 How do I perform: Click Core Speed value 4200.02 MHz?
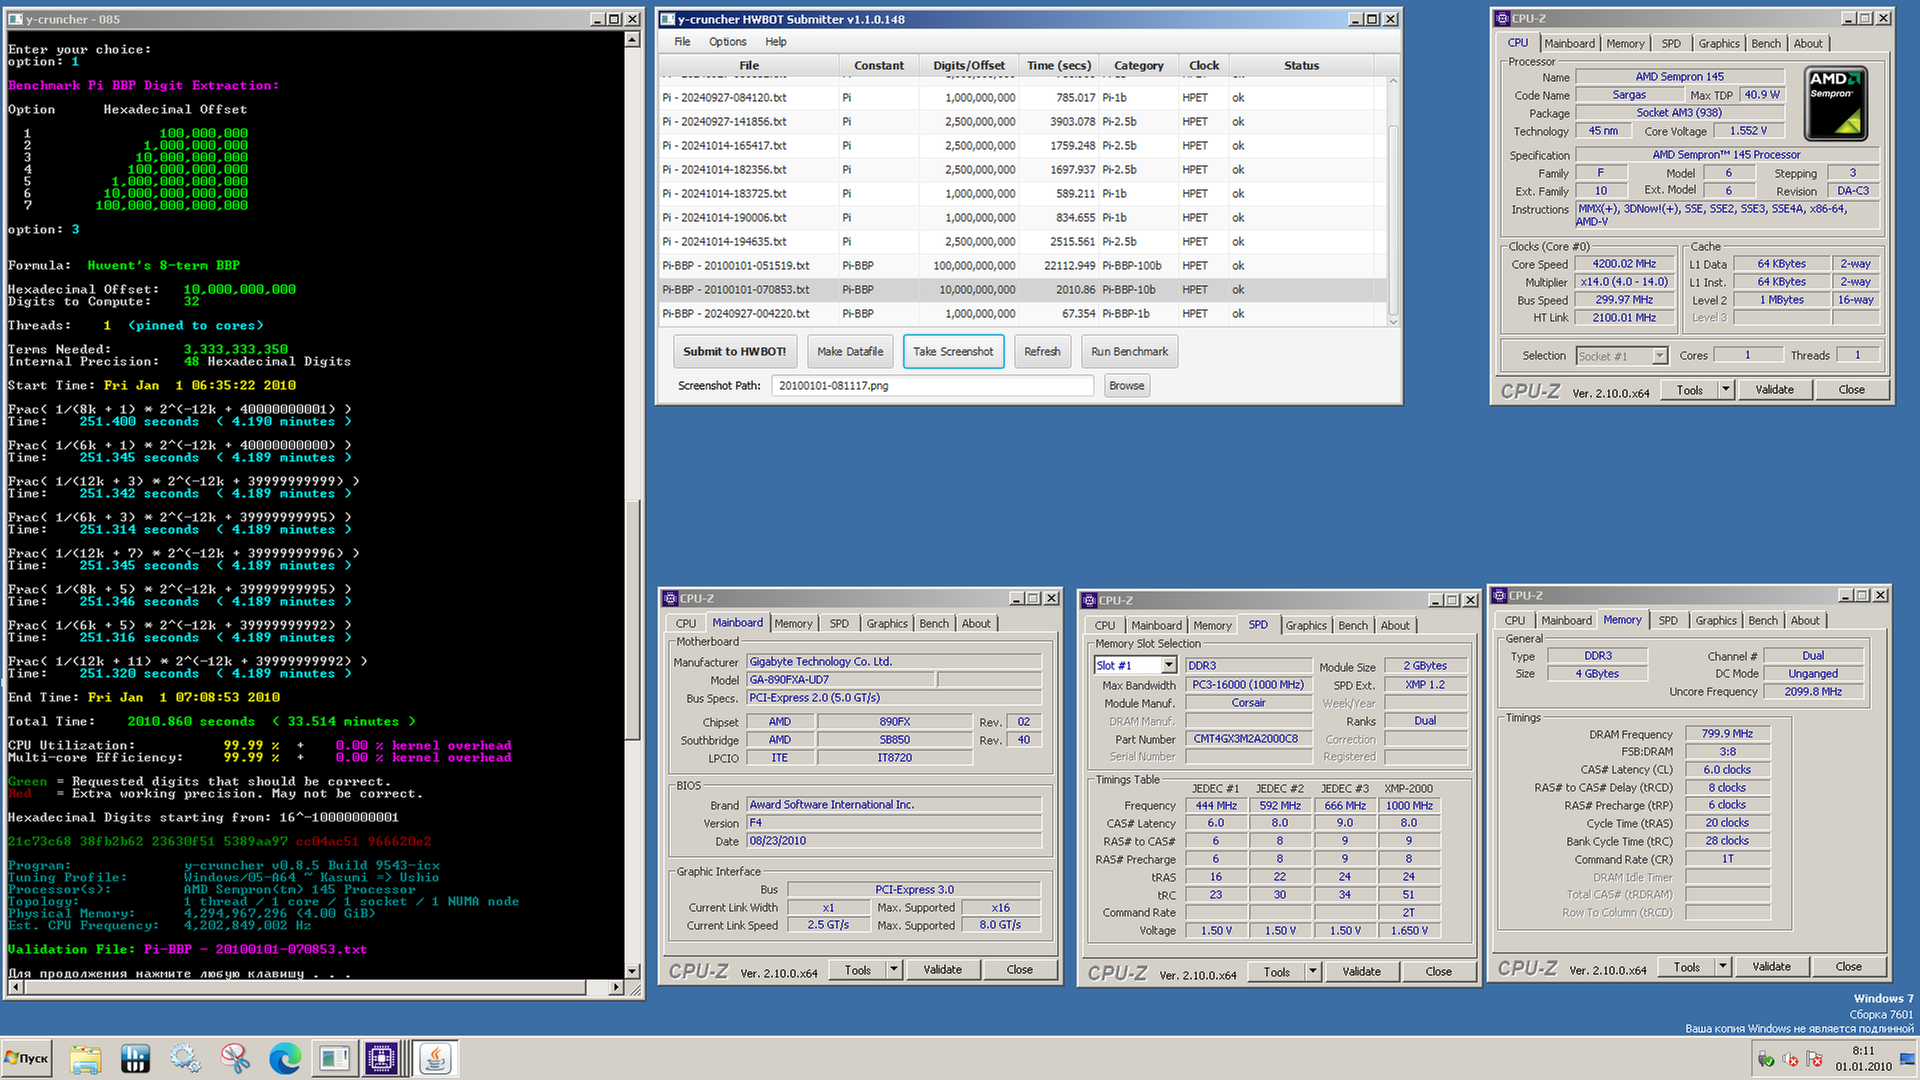pos(1624,264)
